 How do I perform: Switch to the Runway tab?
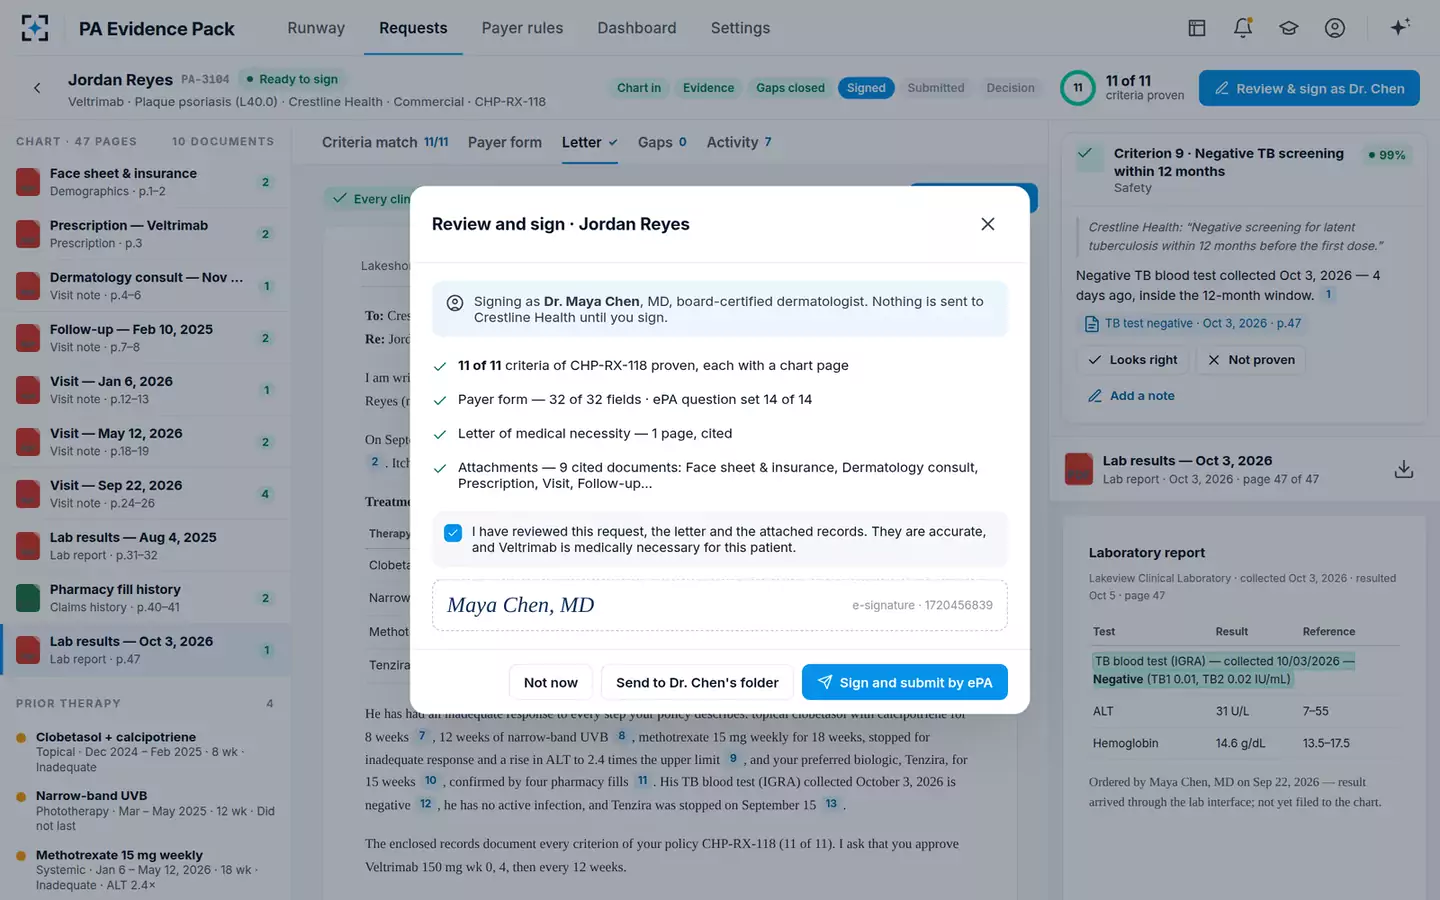(x=316, y=28)
